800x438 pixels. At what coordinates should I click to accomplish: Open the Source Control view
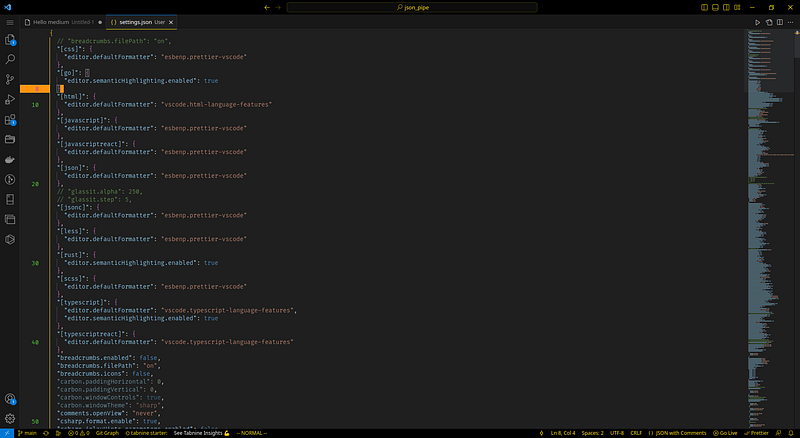point(10,79)
